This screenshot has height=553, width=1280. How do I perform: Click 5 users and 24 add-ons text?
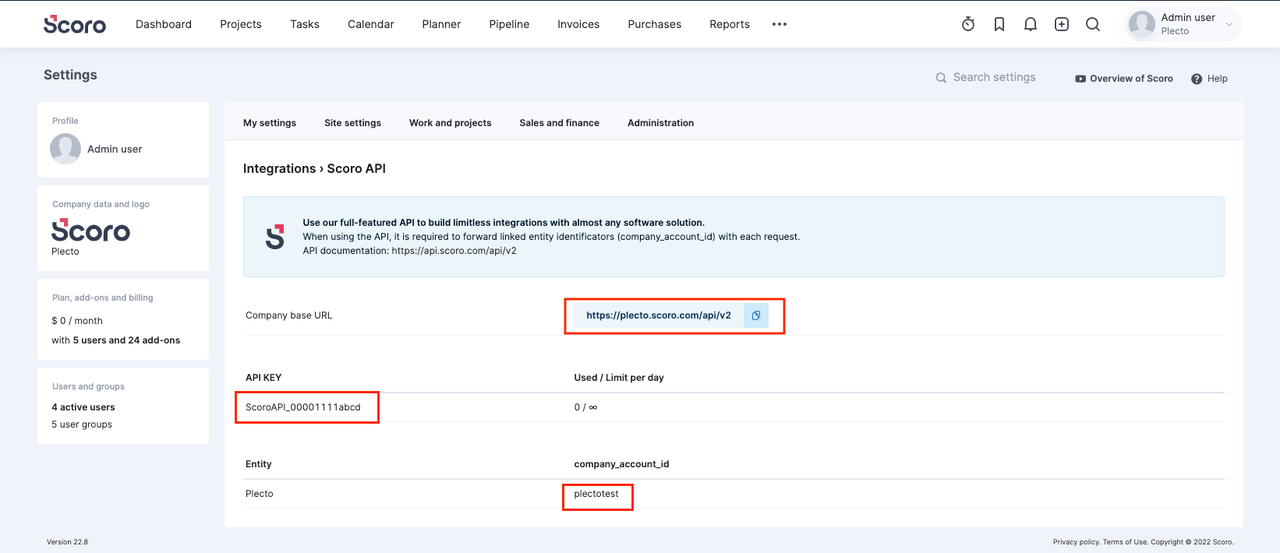pos(126,340)
